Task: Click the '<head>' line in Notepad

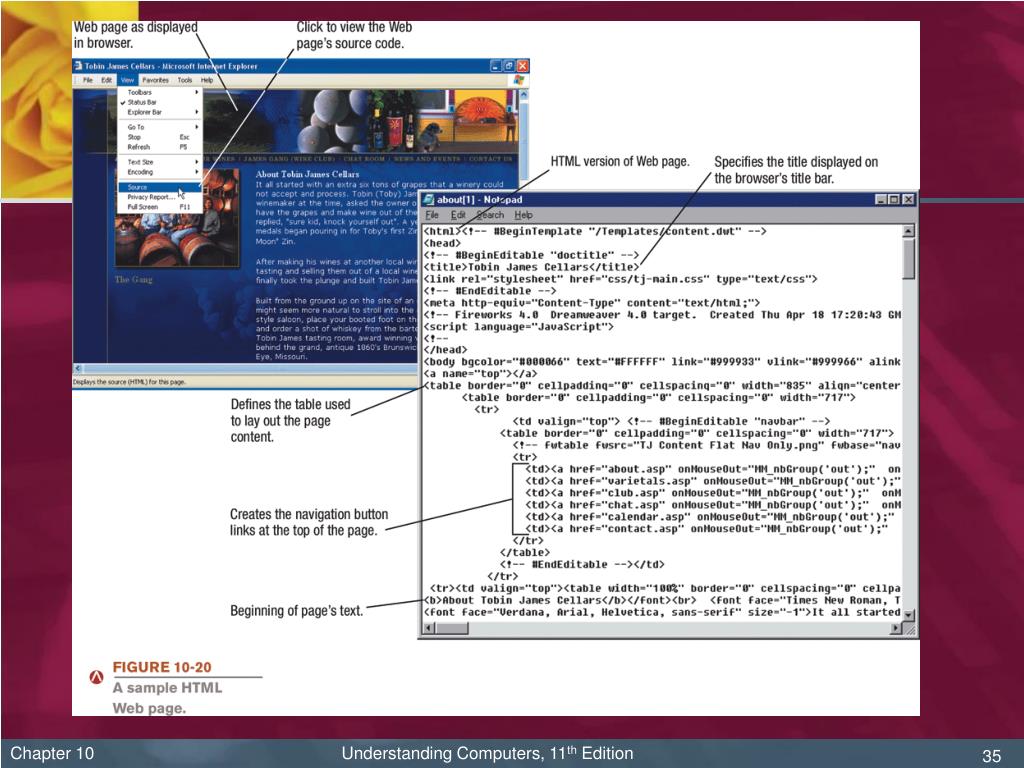Action: coord(443,243)
